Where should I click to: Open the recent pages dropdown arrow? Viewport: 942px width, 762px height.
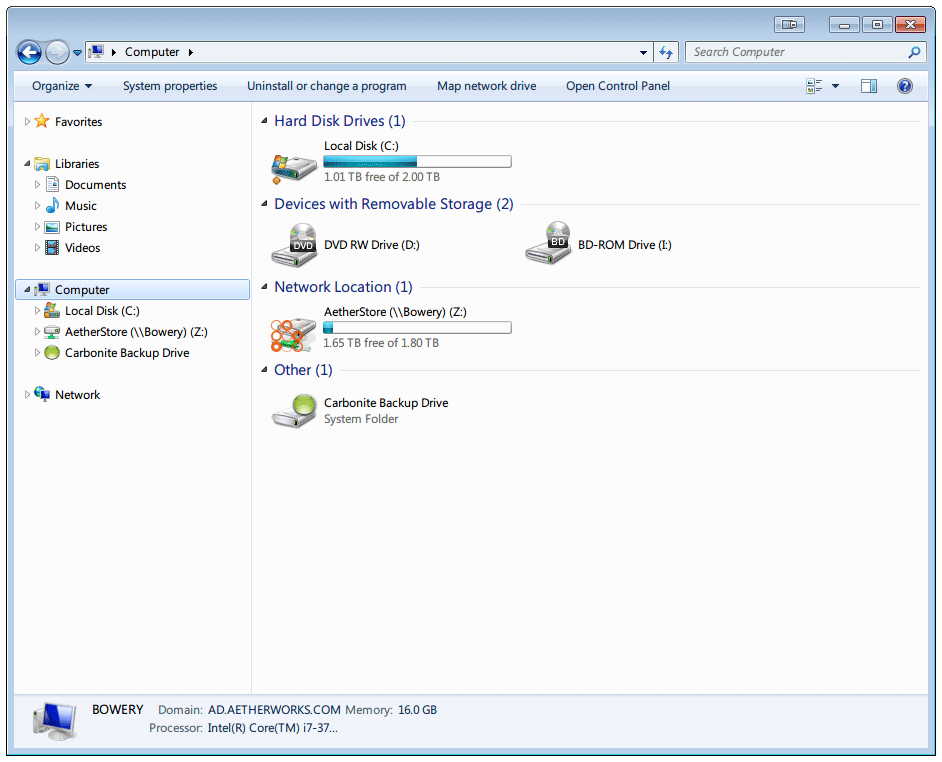[x=77, y=53]
